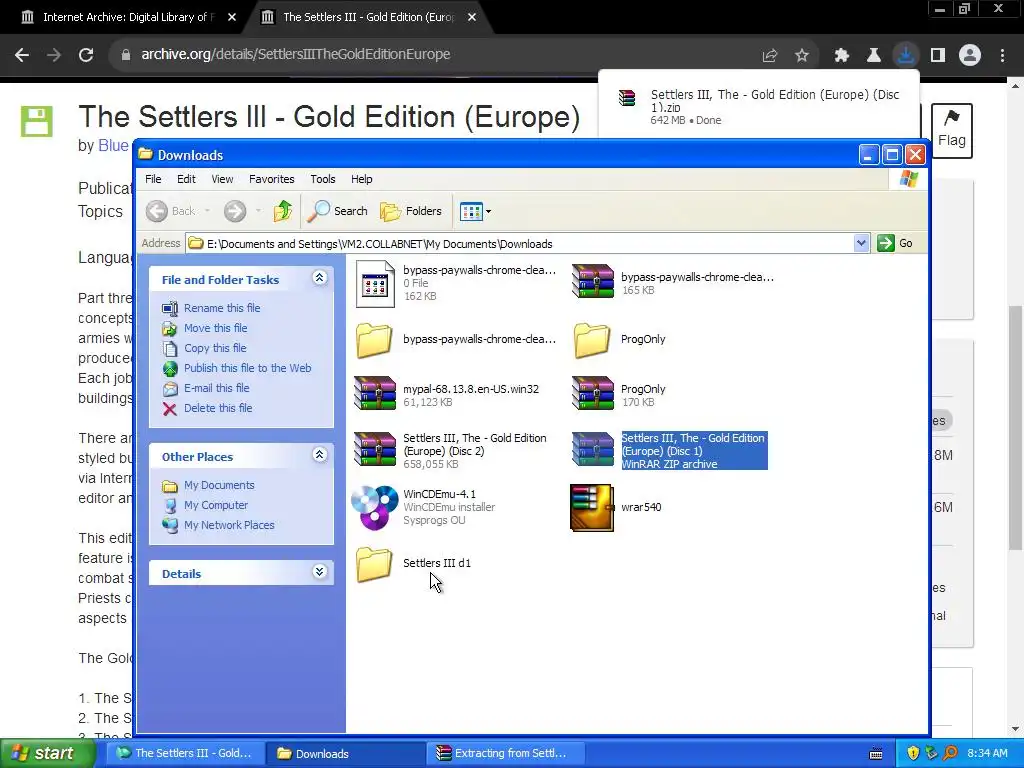This screenshot has width=1024, height=768.
Task: Click the Back button in Explorer
Action: point(170,211)
